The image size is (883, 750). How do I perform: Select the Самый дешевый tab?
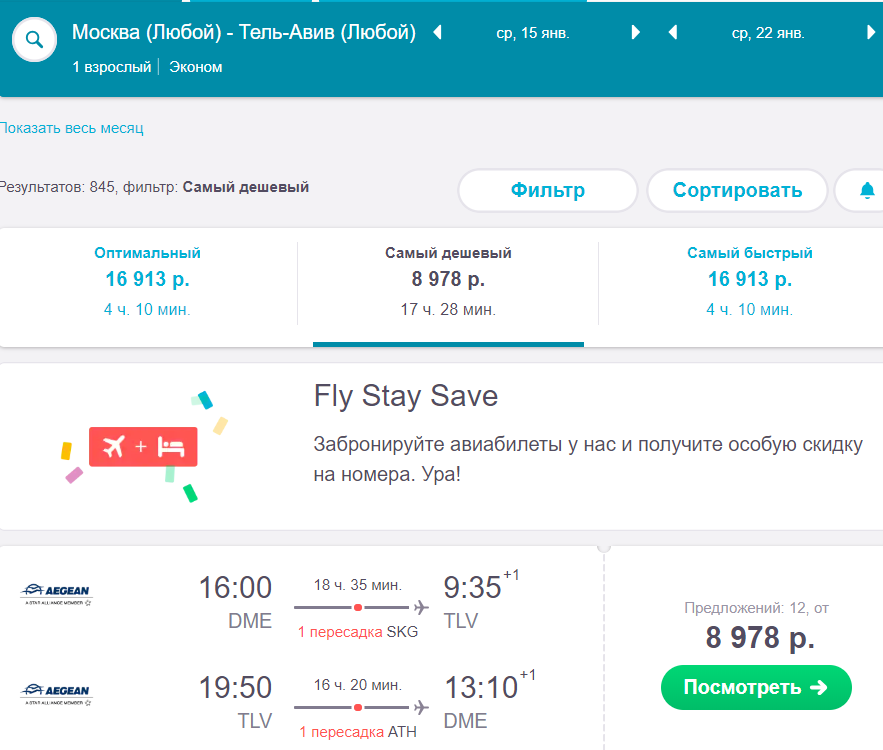(448, 282)
